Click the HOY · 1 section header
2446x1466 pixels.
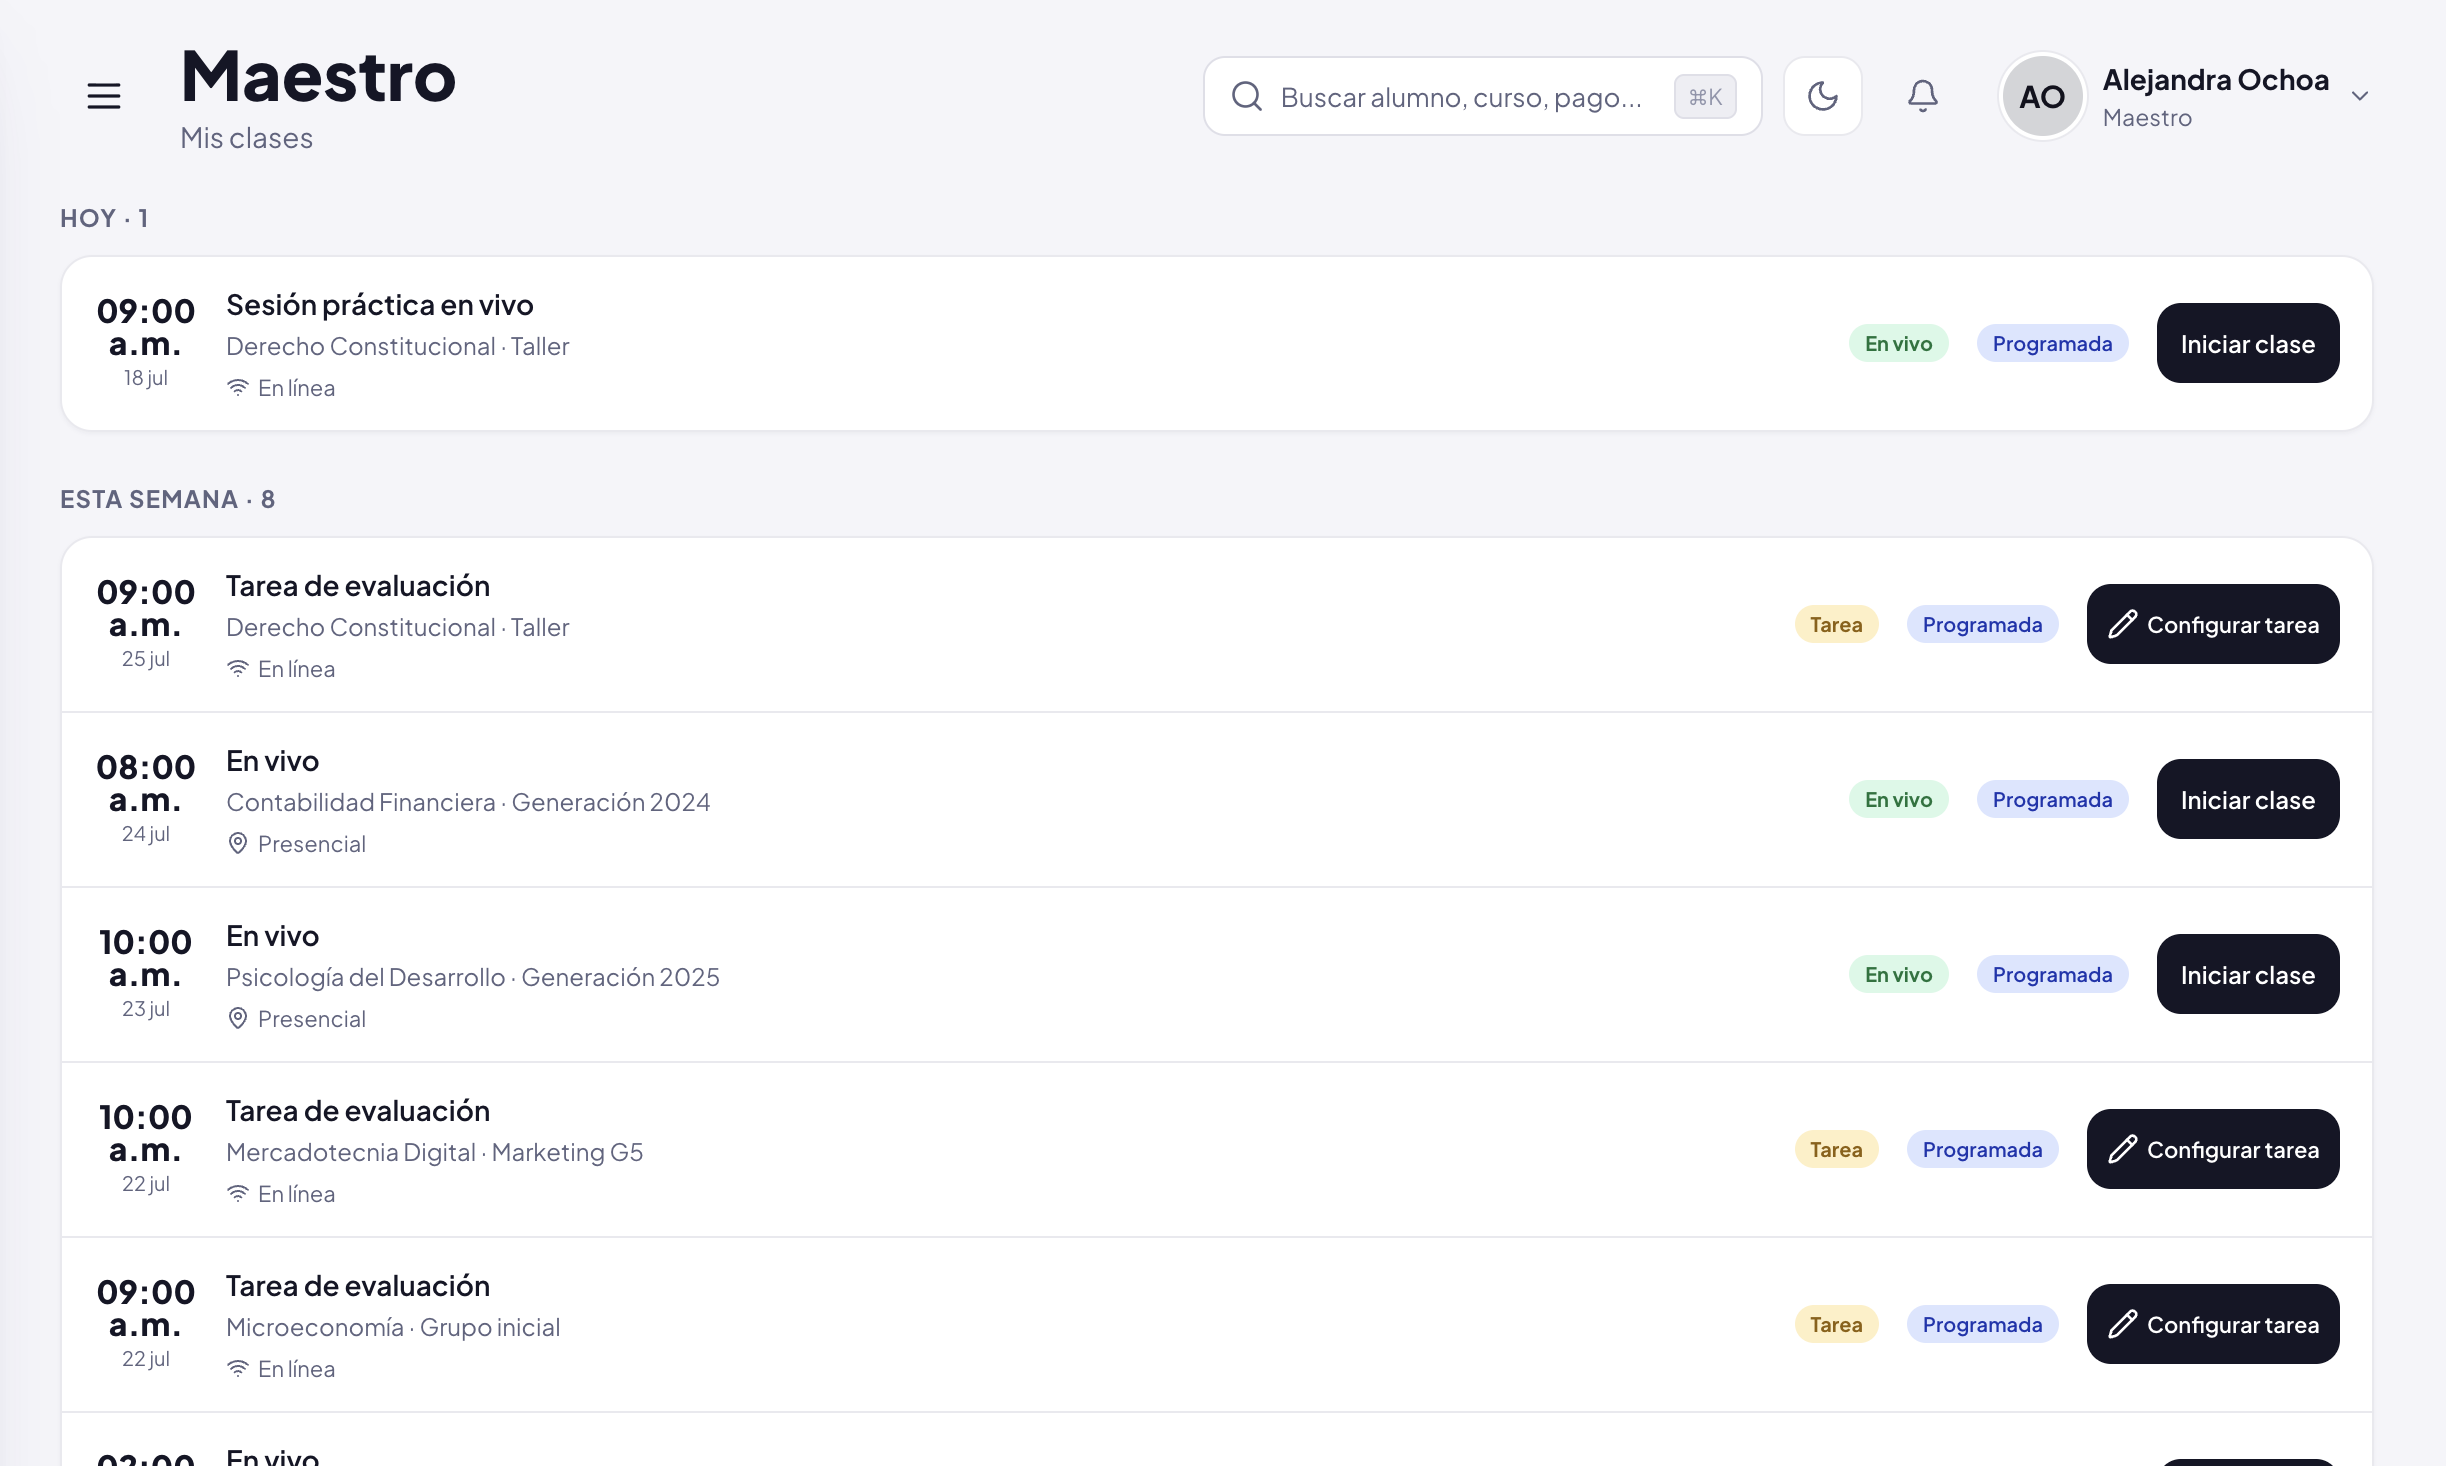click(x=104, y=218)
